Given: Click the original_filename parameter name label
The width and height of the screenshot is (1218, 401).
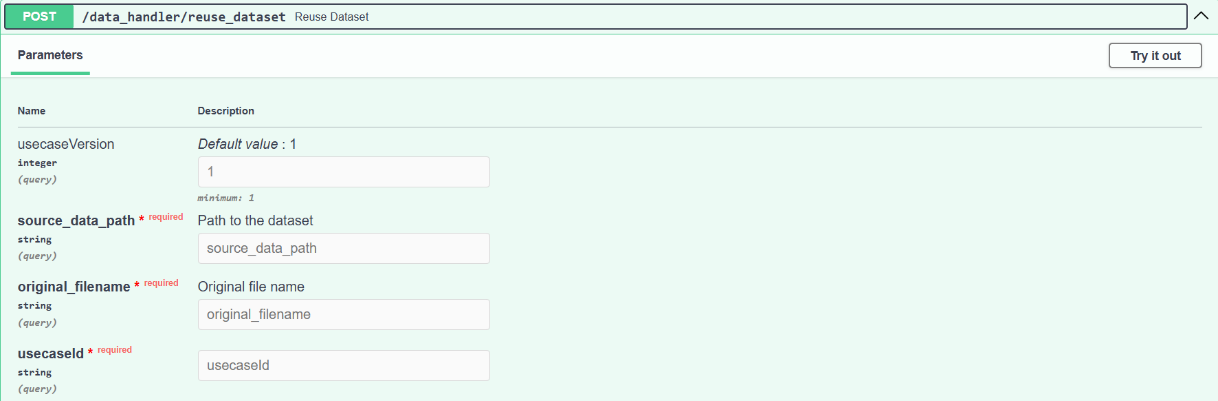Looking at the screenshot, I should click(74, 286).
